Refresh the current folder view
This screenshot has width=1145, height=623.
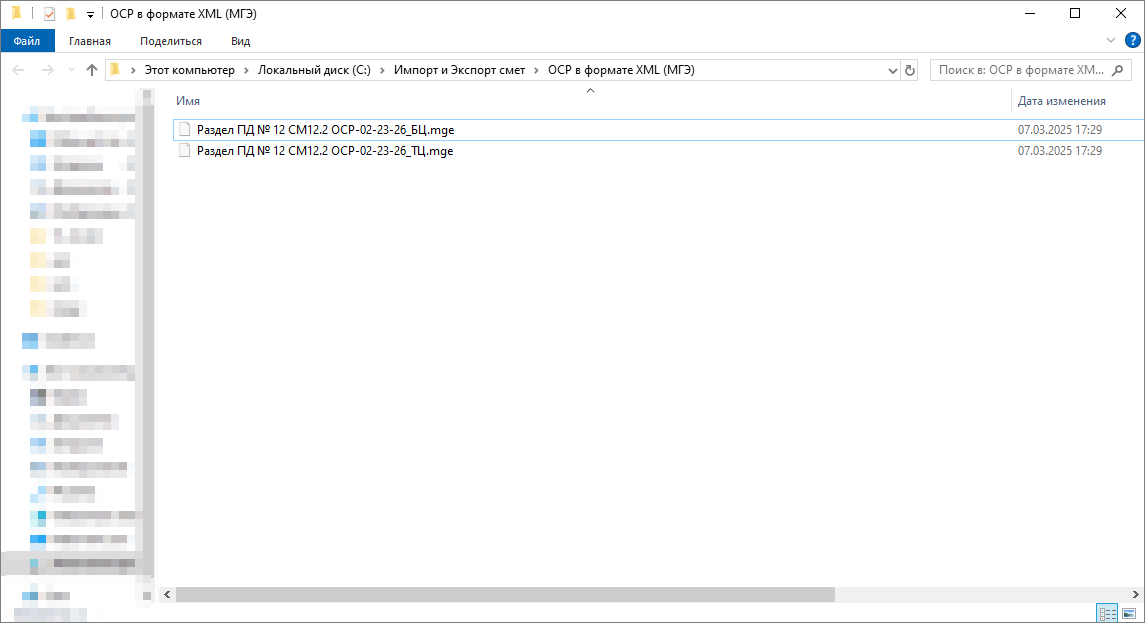point(909,70)
